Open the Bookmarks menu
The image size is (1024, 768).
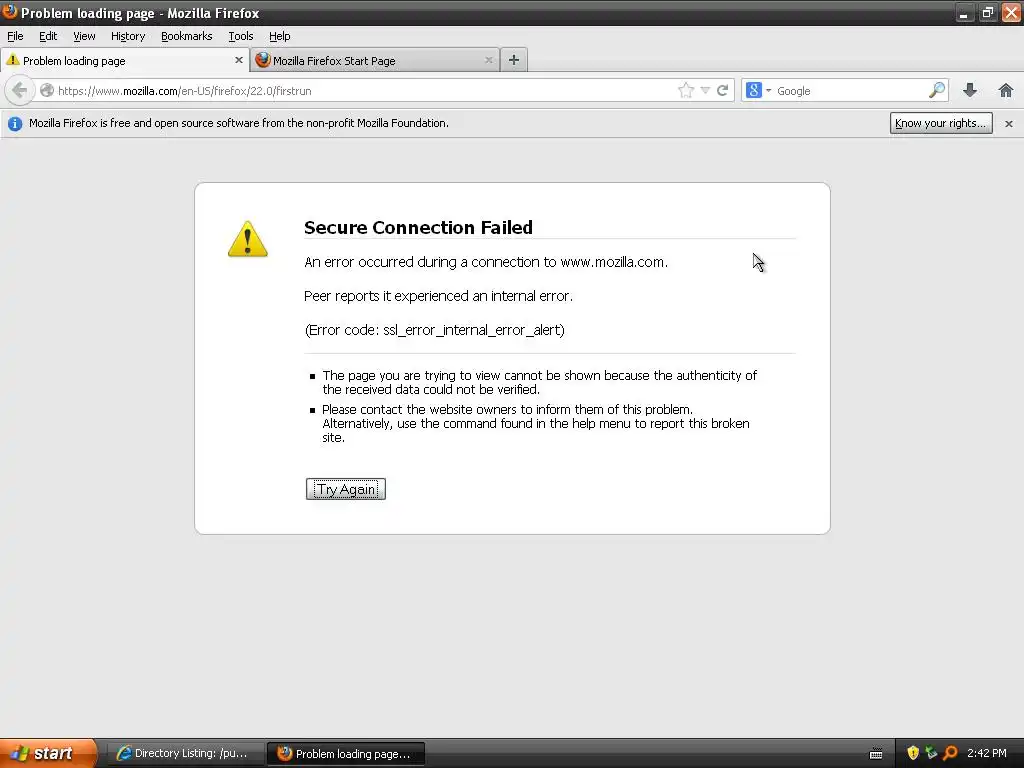(x=186, y=36)
